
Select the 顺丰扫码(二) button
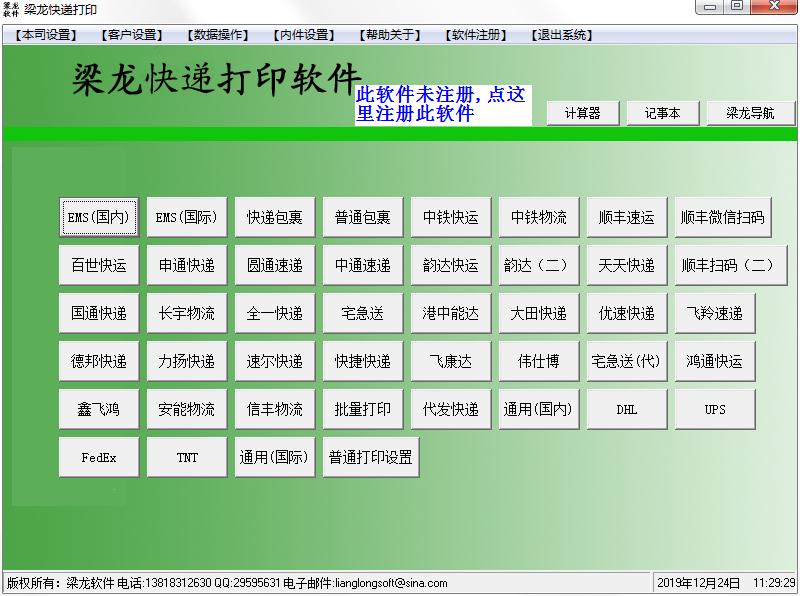click(731, 265)
